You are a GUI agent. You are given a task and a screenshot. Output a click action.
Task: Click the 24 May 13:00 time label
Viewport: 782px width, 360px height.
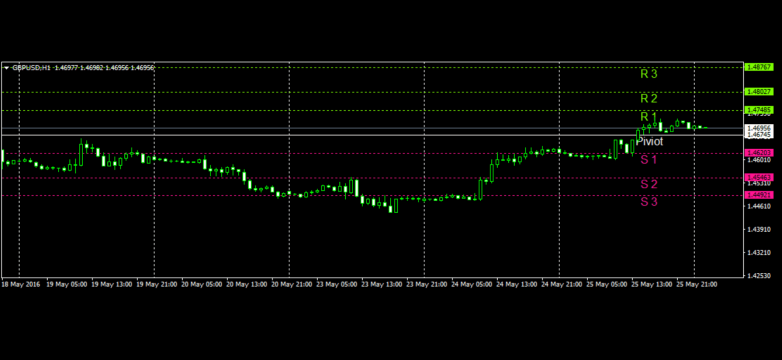click(x=517, y=284)
